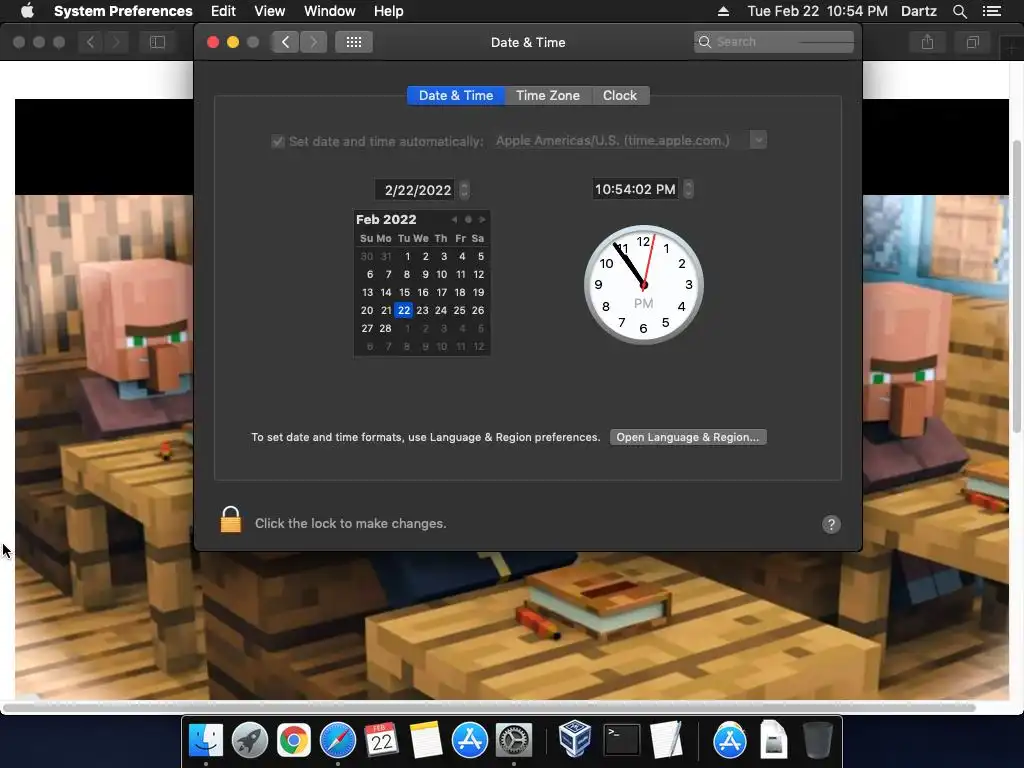The height and width of the screenshot is (768, 1024).
Task: Open Safari compass icon in Dock
Action: click(338, 741)
